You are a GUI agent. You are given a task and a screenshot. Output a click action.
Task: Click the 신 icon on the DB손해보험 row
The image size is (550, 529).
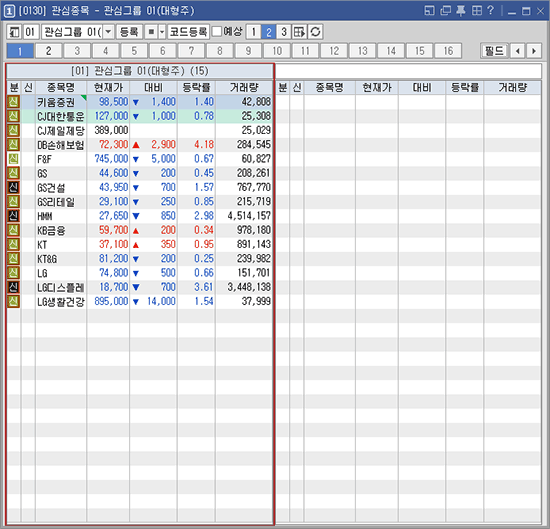[13, 145]
